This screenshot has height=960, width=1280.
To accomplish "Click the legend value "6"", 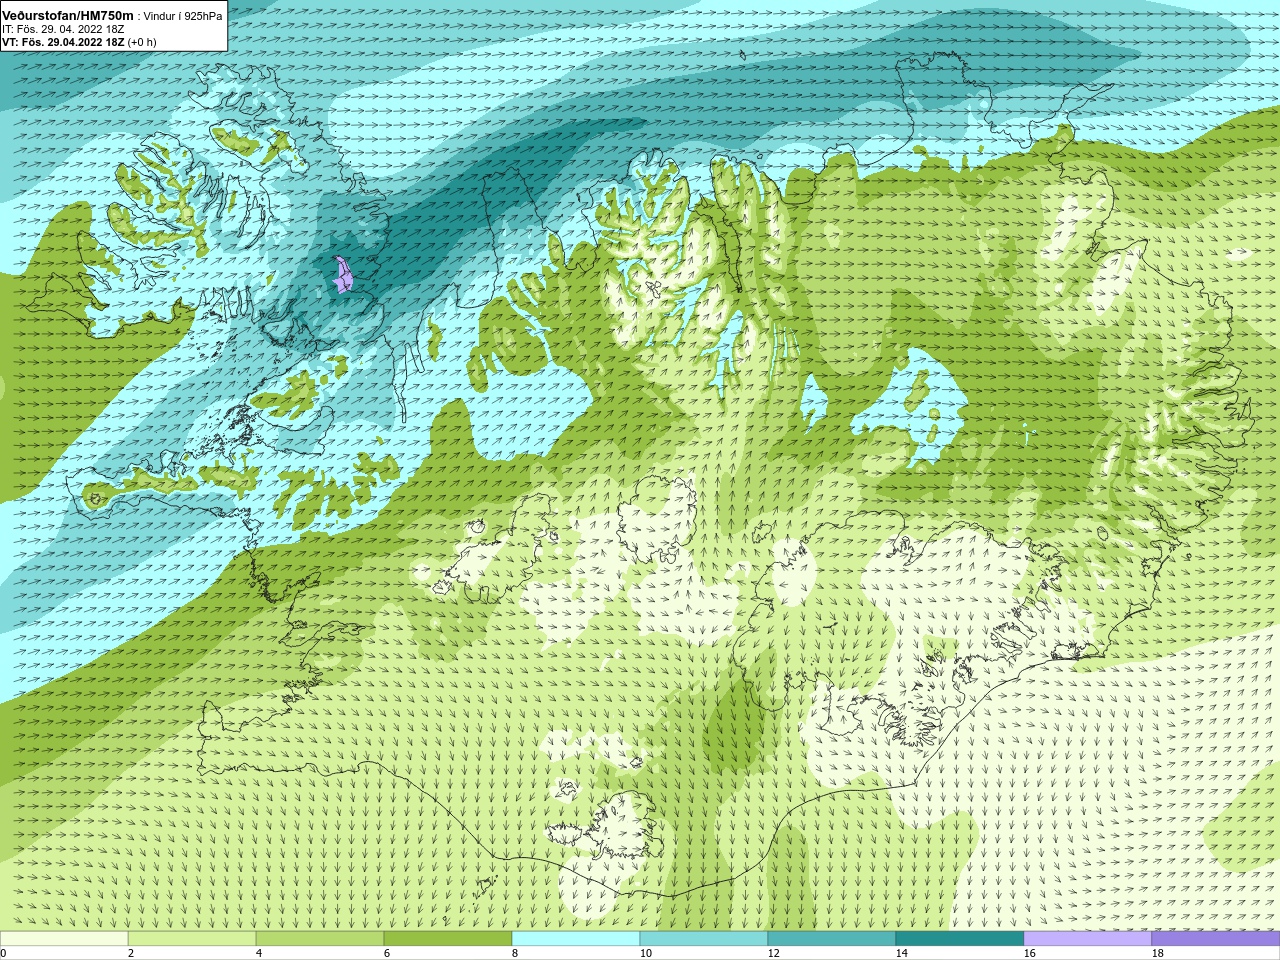I will 387,953.
